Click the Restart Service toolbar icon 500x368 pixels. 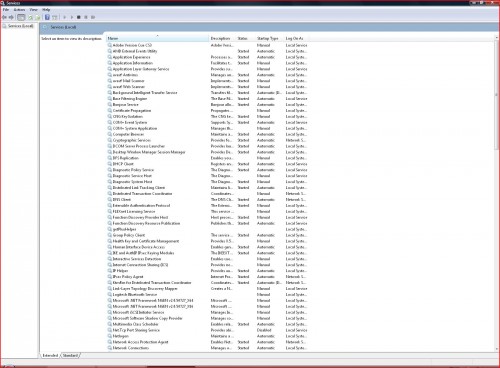click(x=93, y=17)
